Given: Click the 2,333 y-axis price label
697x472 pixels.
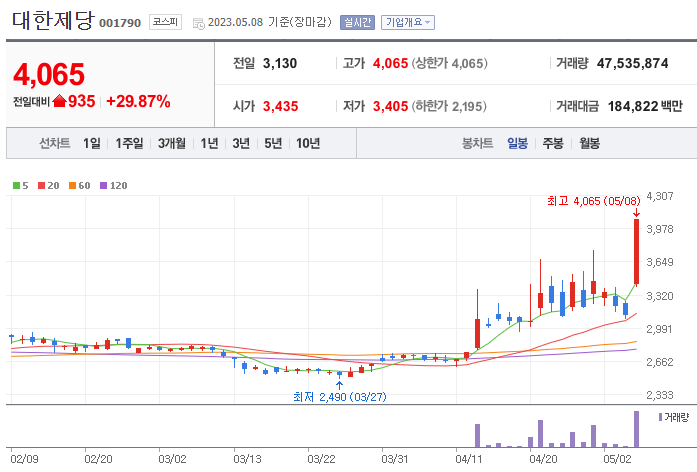Looking at the screenshot, I should pos(660,395).
